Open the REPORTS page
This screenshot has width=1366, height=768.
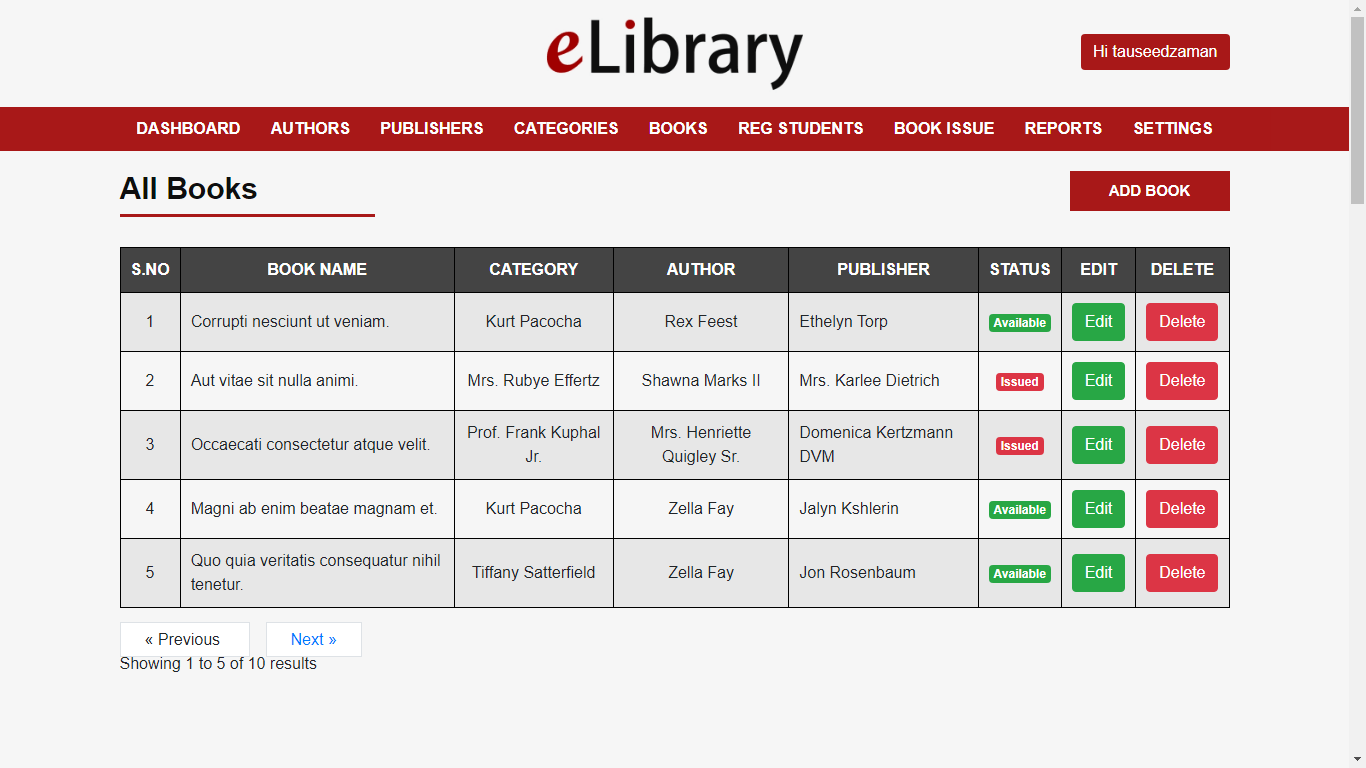click(x=1063, y=128)
